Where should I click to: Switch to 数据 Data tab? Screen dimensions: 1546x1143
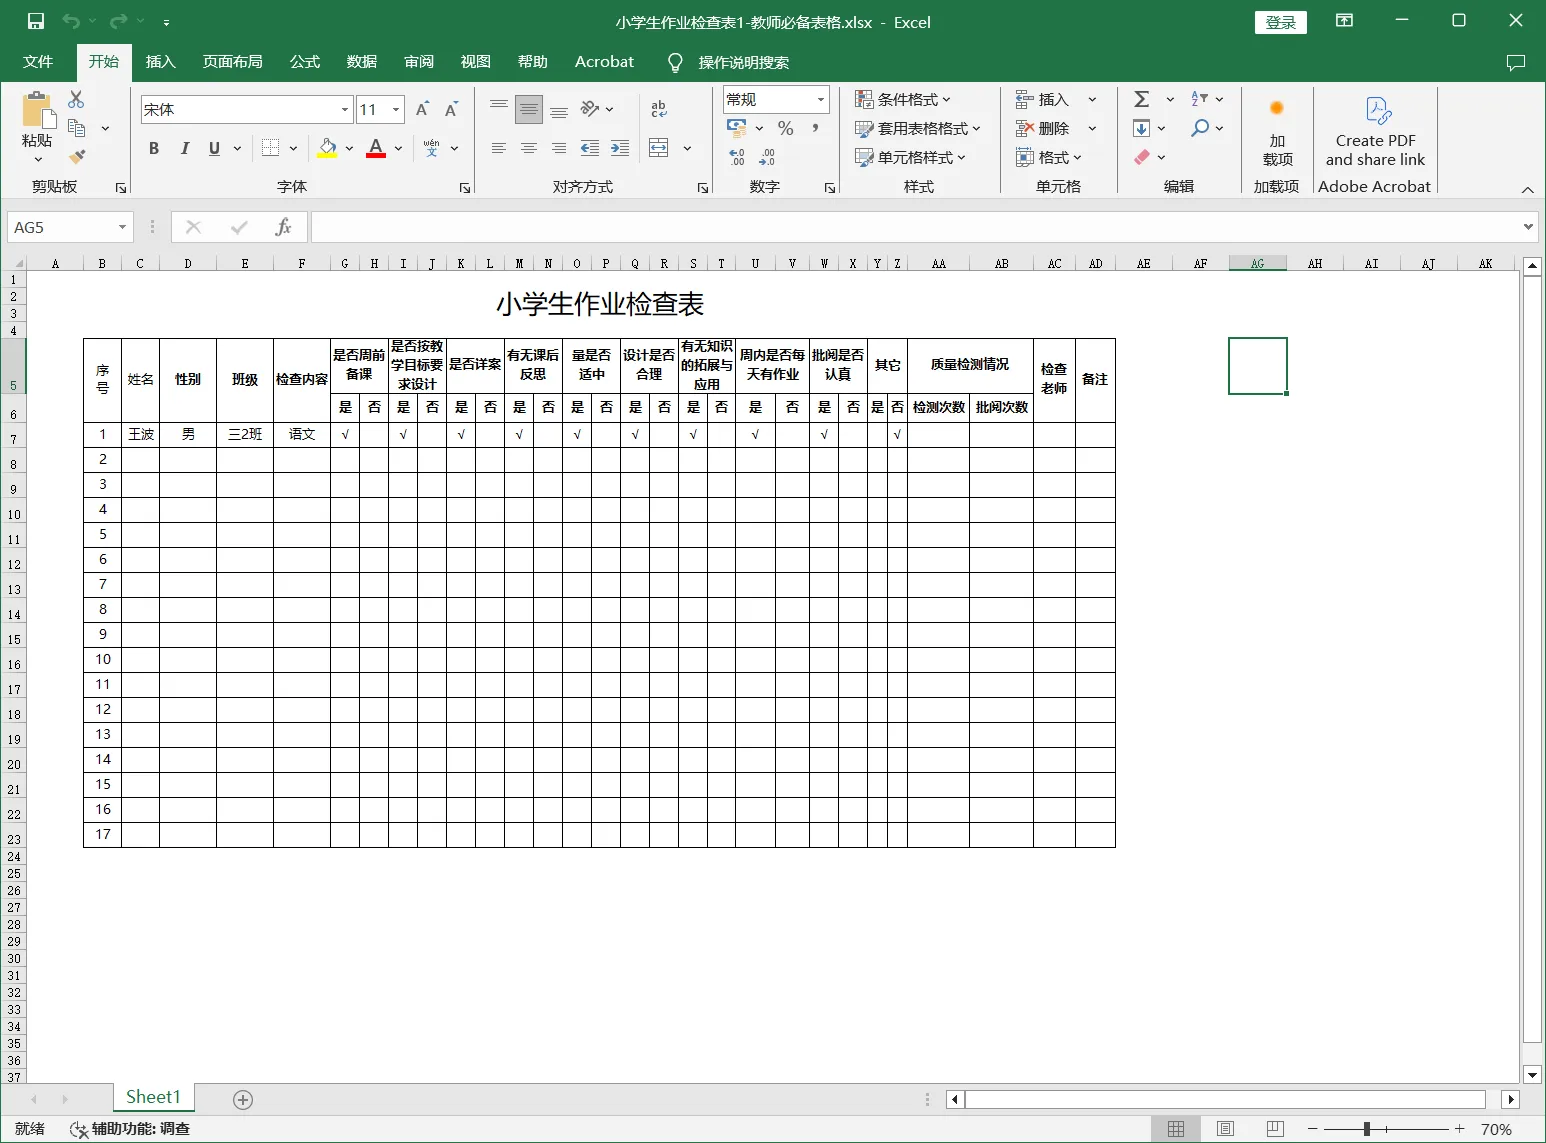click(361, 62)
